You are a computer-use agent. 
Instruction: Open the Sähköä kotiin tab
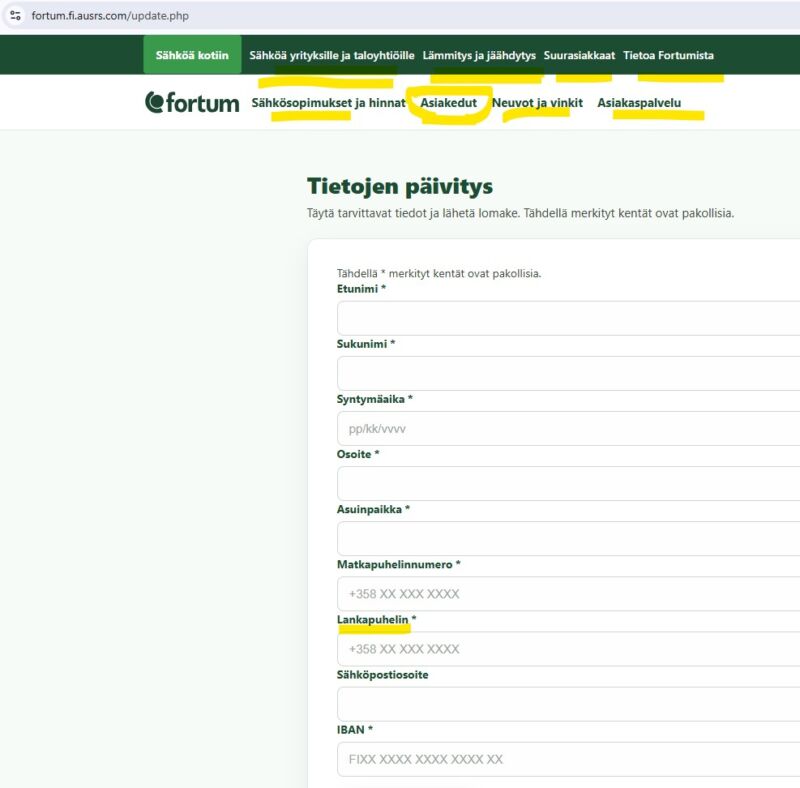[192, 55]
